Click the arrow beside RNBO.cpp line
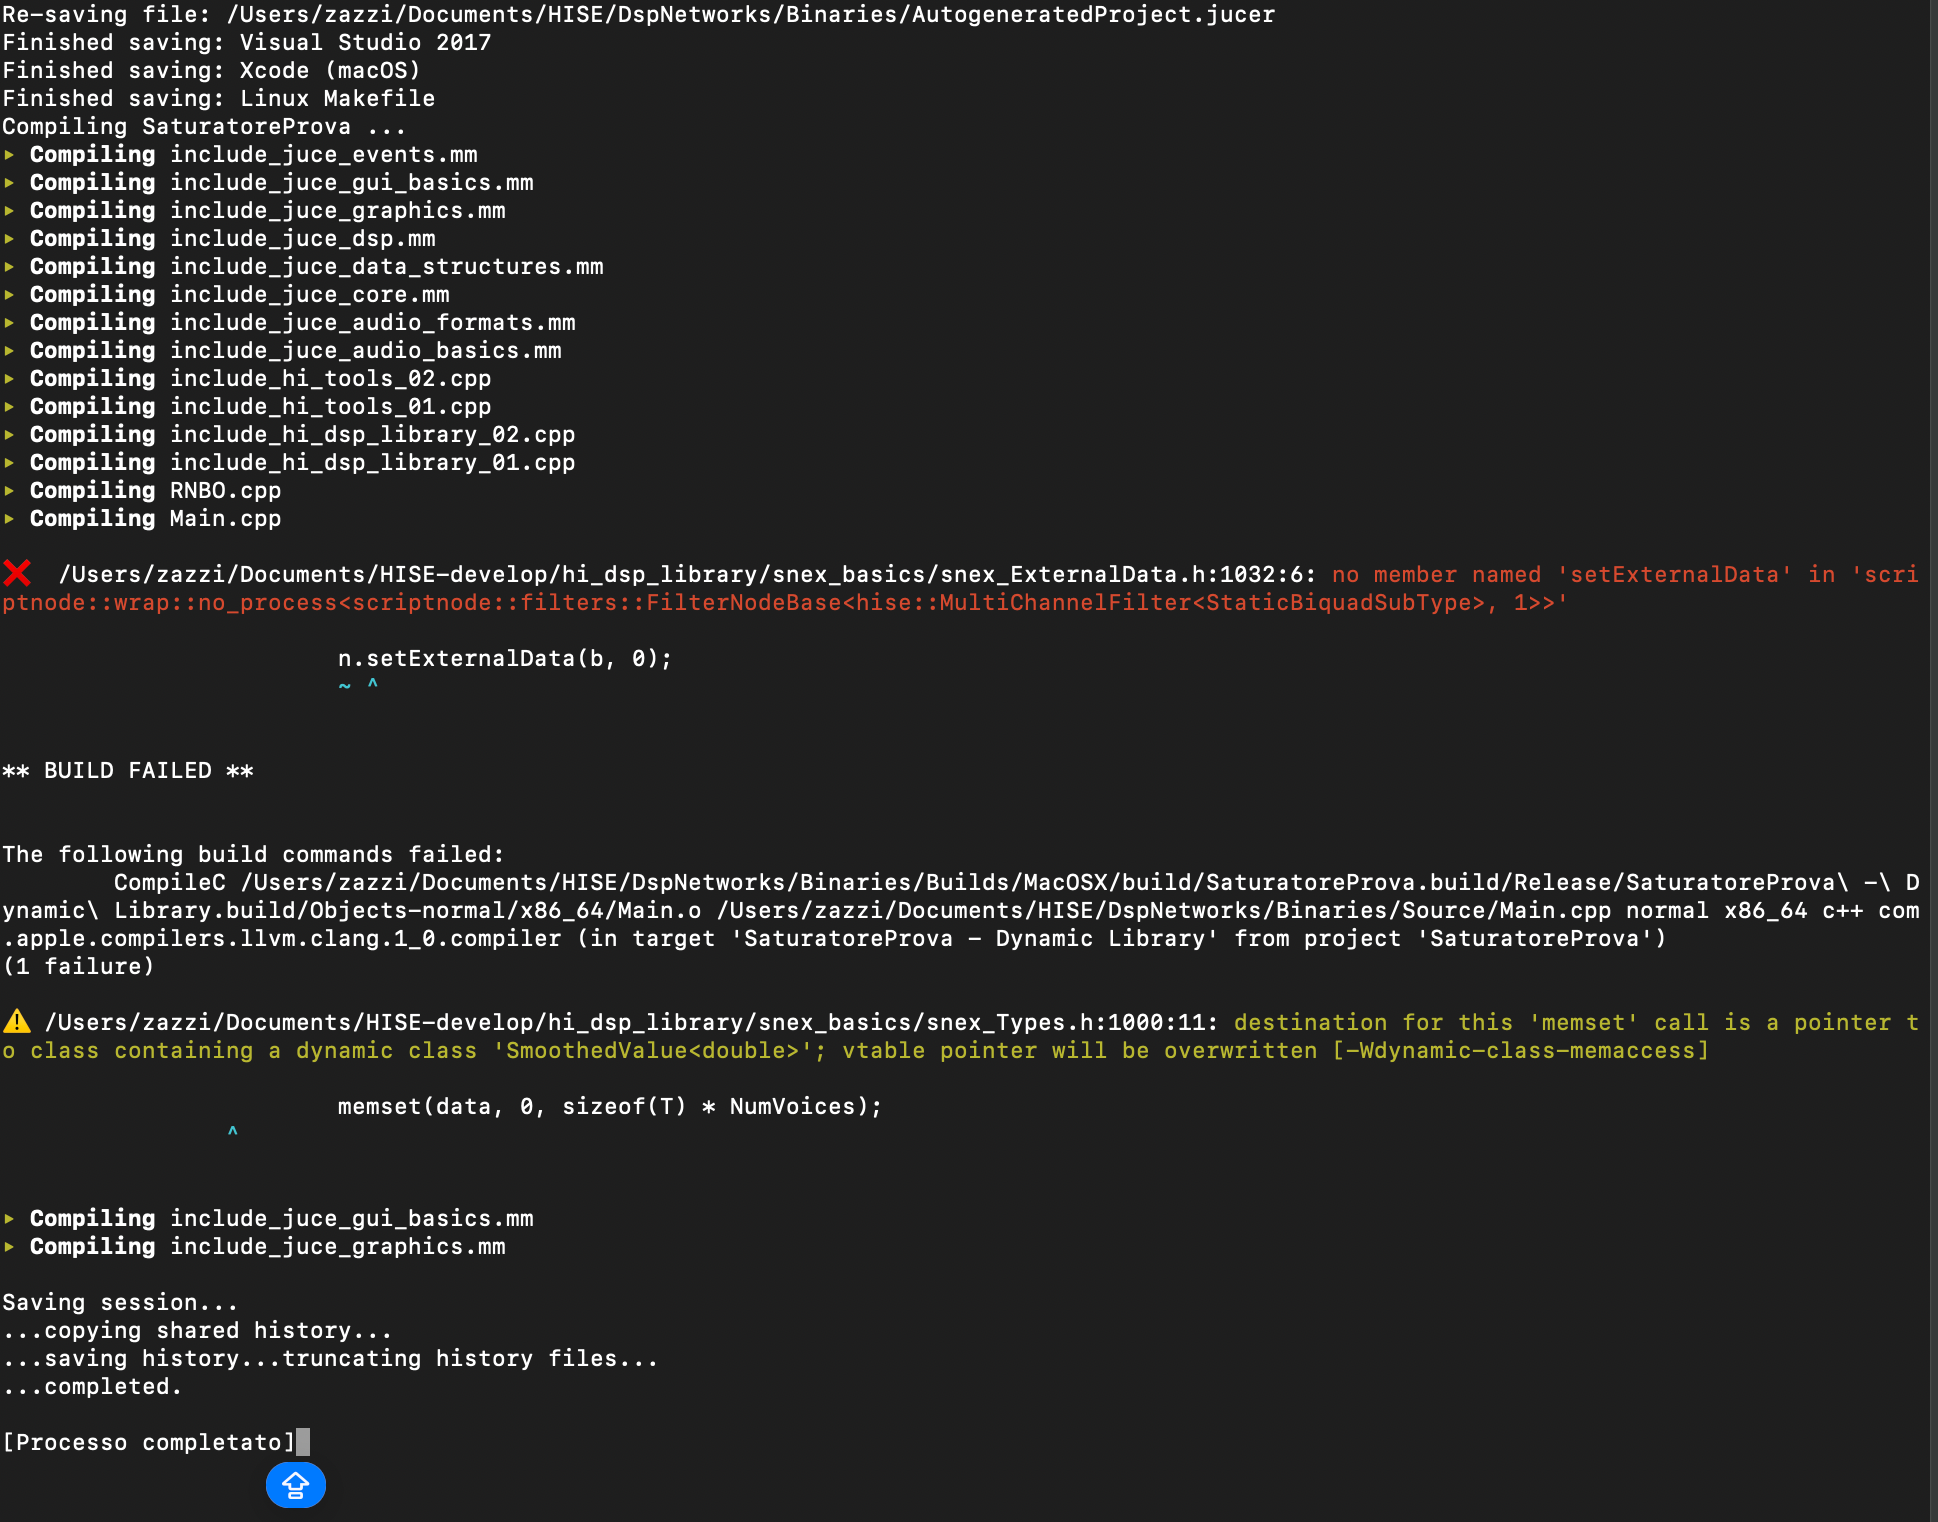This screenshot has height=1522, width=1938. click(9, 491)
